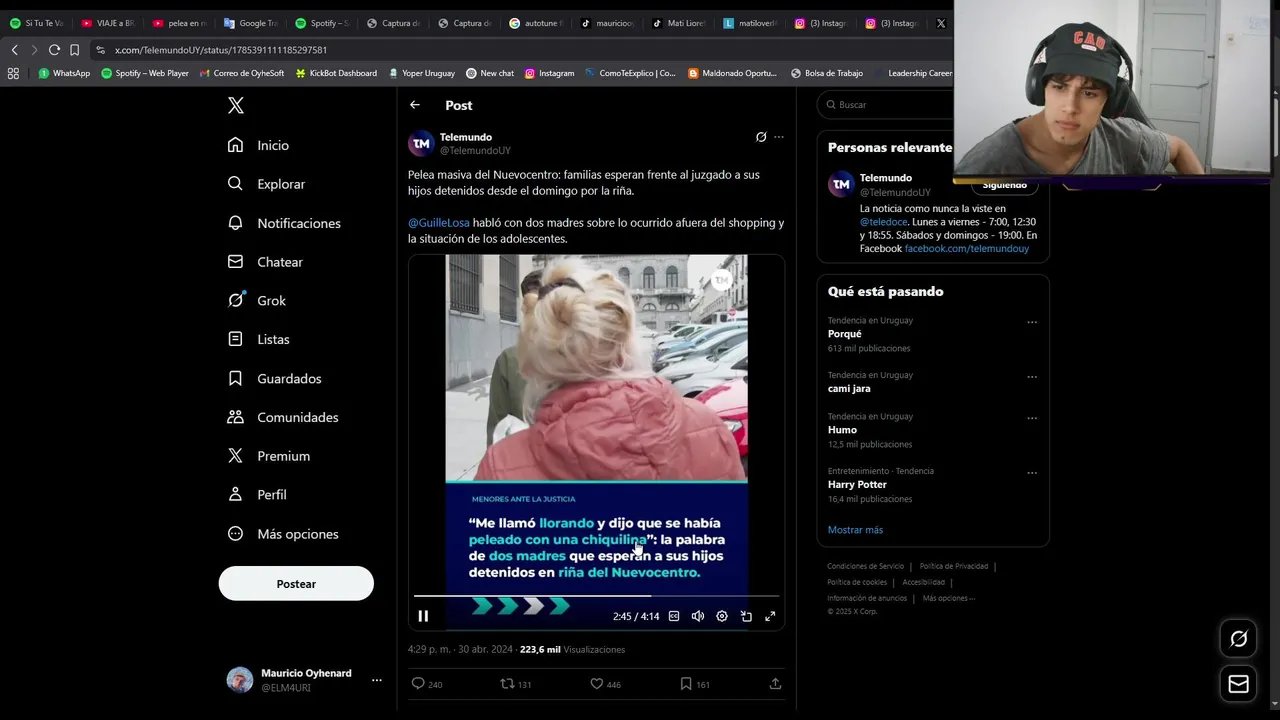Click the Postear button
Image resolution: width=1280 pixels, height=720 pixels.
(x=296, y=584)
